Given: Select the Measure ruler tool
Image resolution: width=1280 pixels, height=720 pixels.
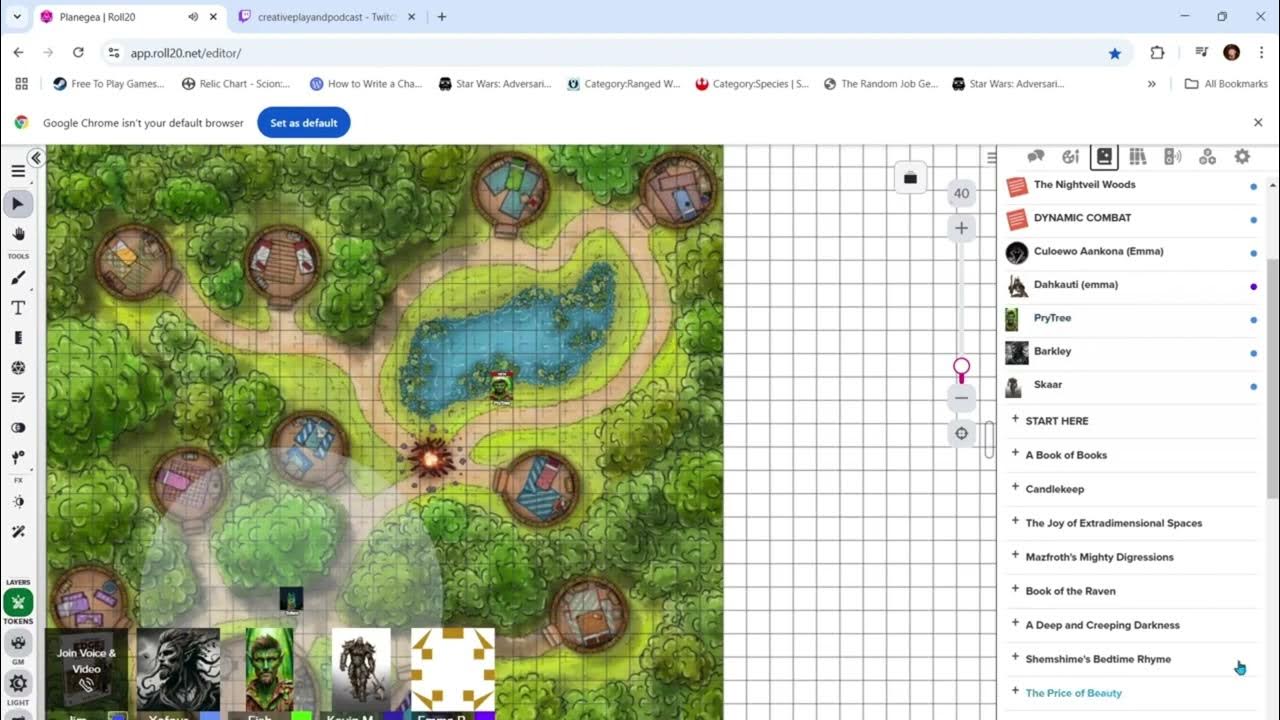Looking at the screenshot, I should click(18, 338).
